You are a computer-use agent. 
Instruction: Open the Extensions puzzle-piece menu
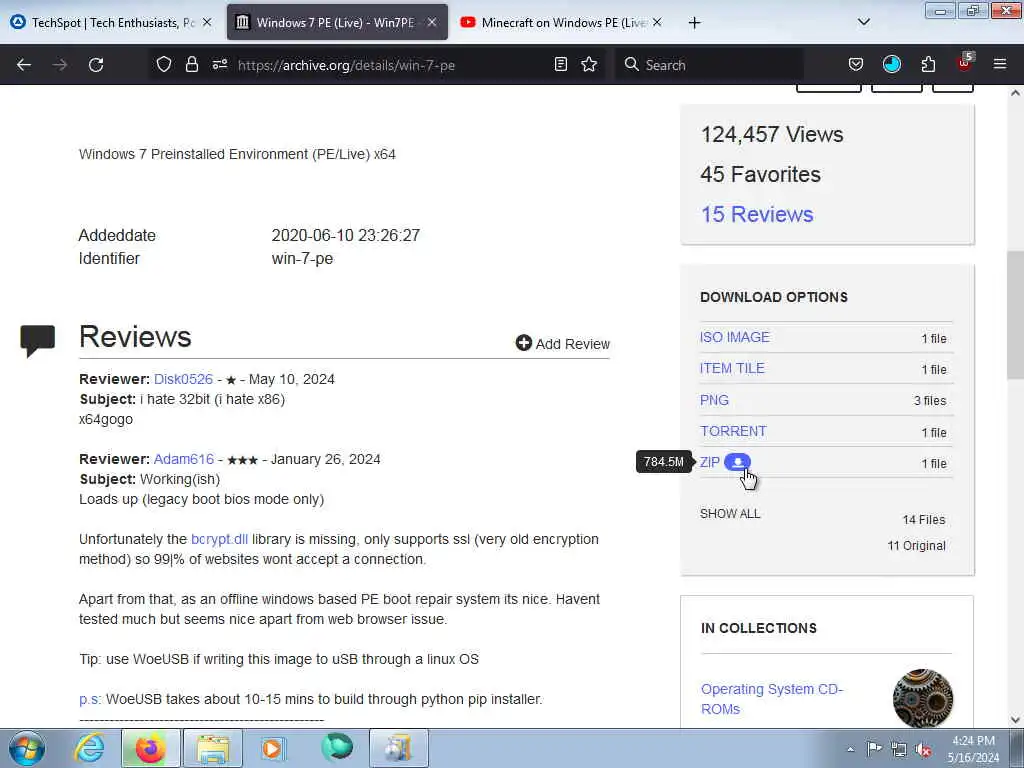(928, 64)
